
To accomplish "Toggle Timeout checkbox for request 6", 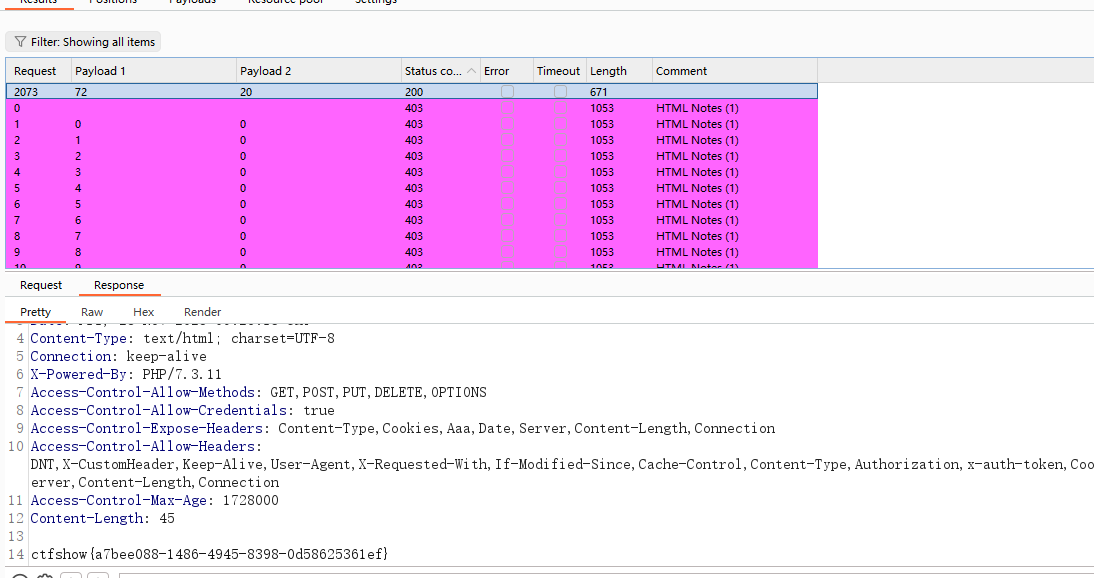I will tap(560, 204).
